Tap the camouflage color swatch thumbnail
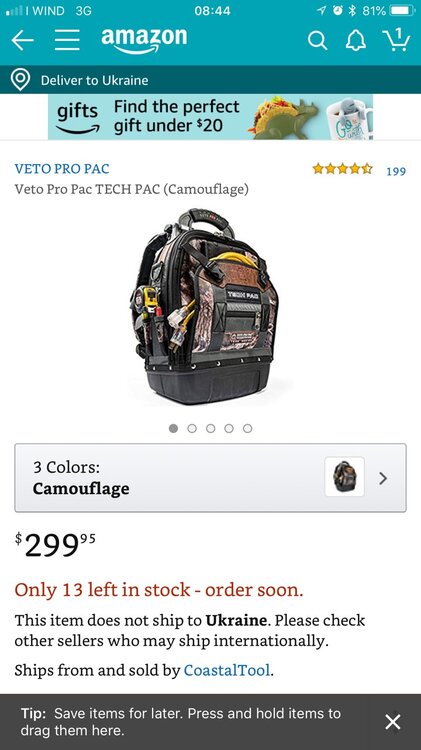The image size is (421, 750). (344, 477)
